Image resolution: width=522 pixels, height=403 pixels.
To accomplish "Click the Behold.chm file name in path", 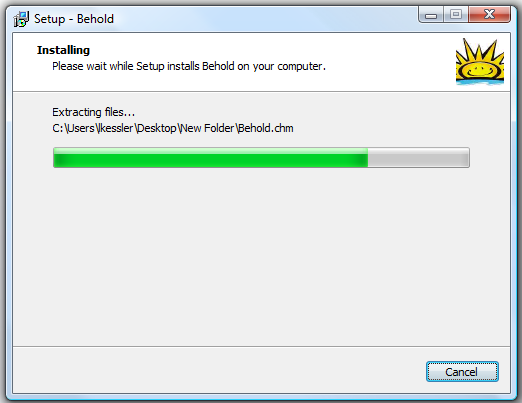I will click(x=266, y=128).
